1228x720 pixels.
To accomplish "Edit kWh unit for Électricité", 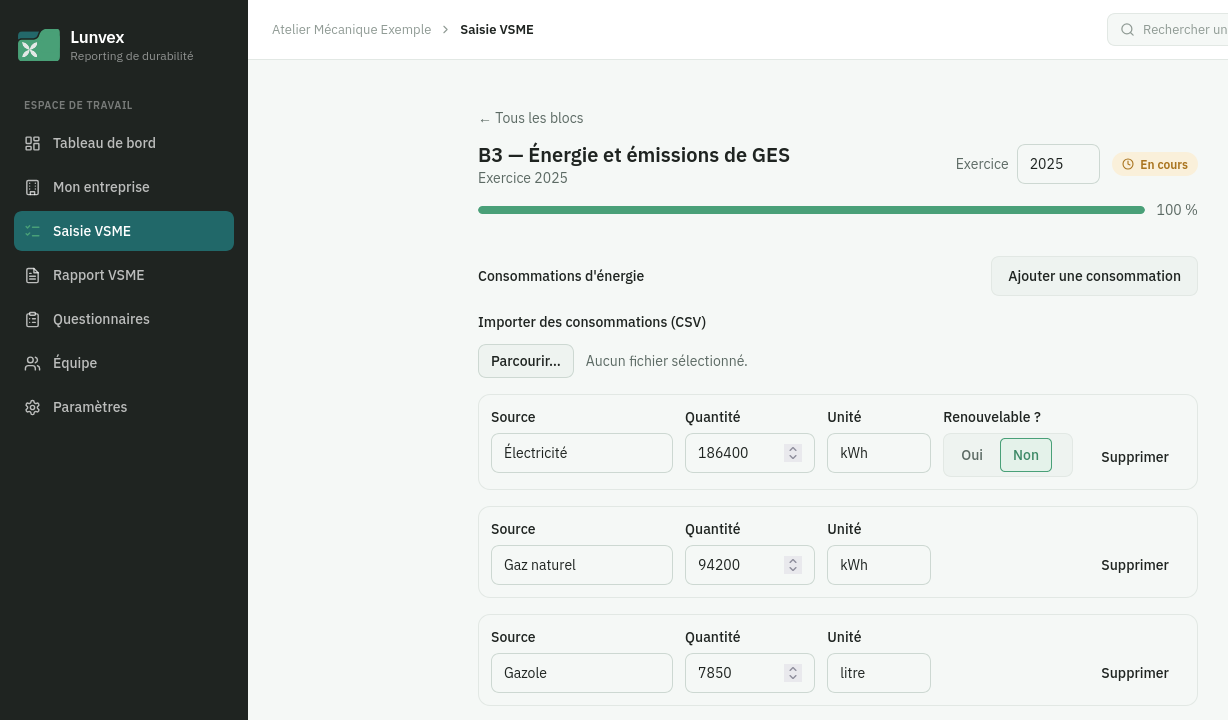I will 879,453.
